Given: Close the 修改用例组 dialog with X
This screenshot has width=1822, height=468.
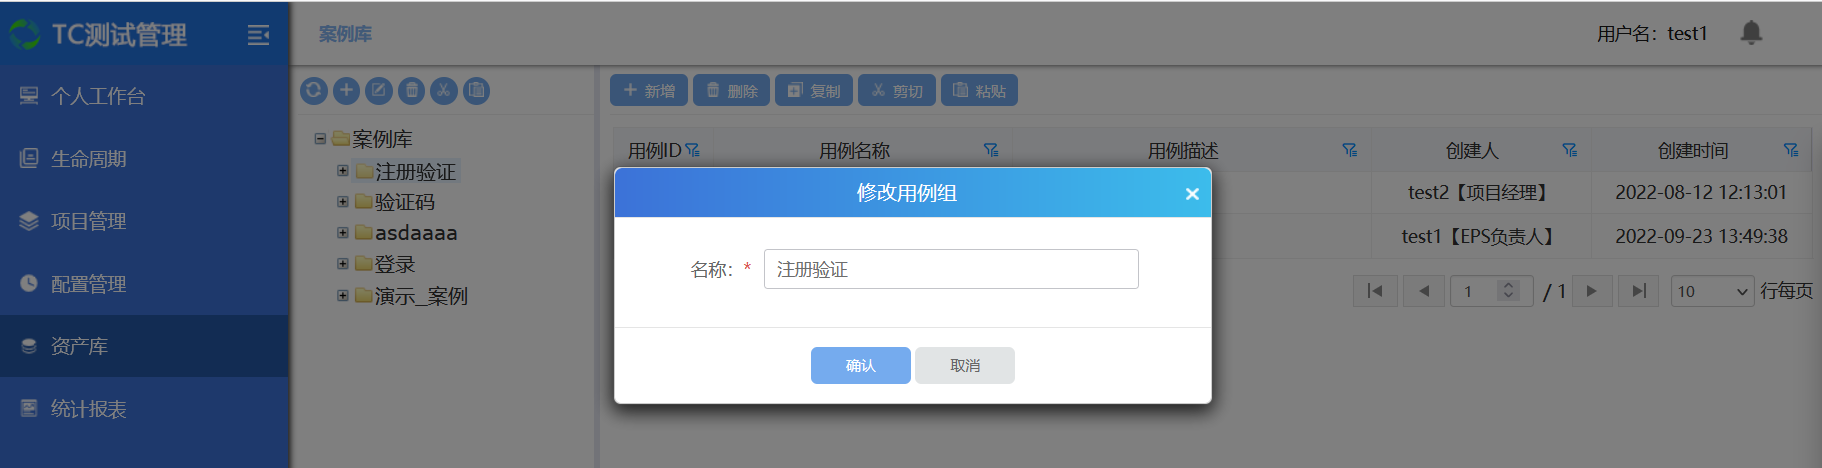Looking at the screenshot, I should point(1192,194).
